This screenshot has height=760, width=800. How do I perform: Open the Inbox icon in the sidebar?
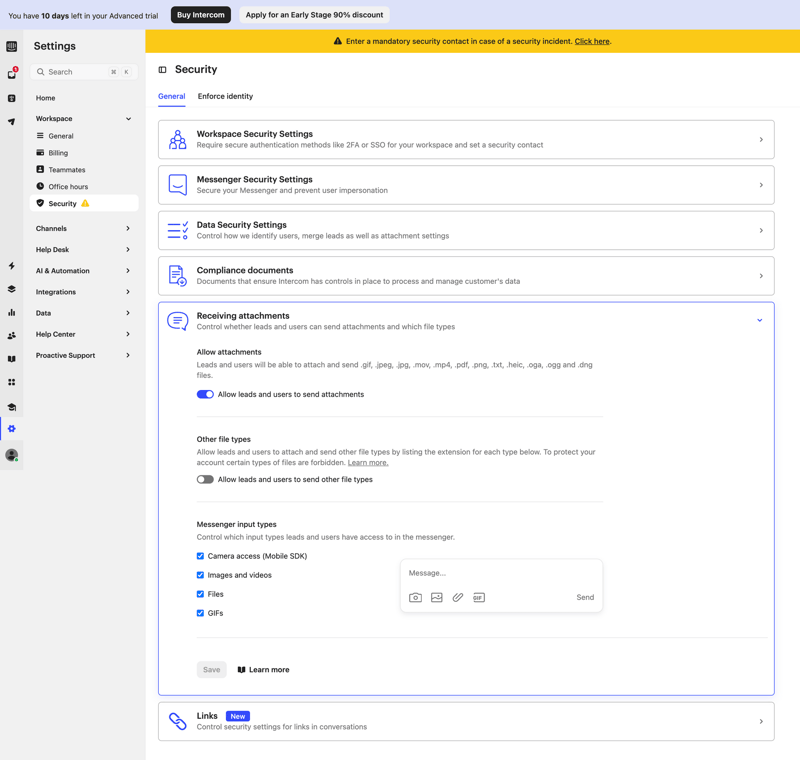[12, 72]
